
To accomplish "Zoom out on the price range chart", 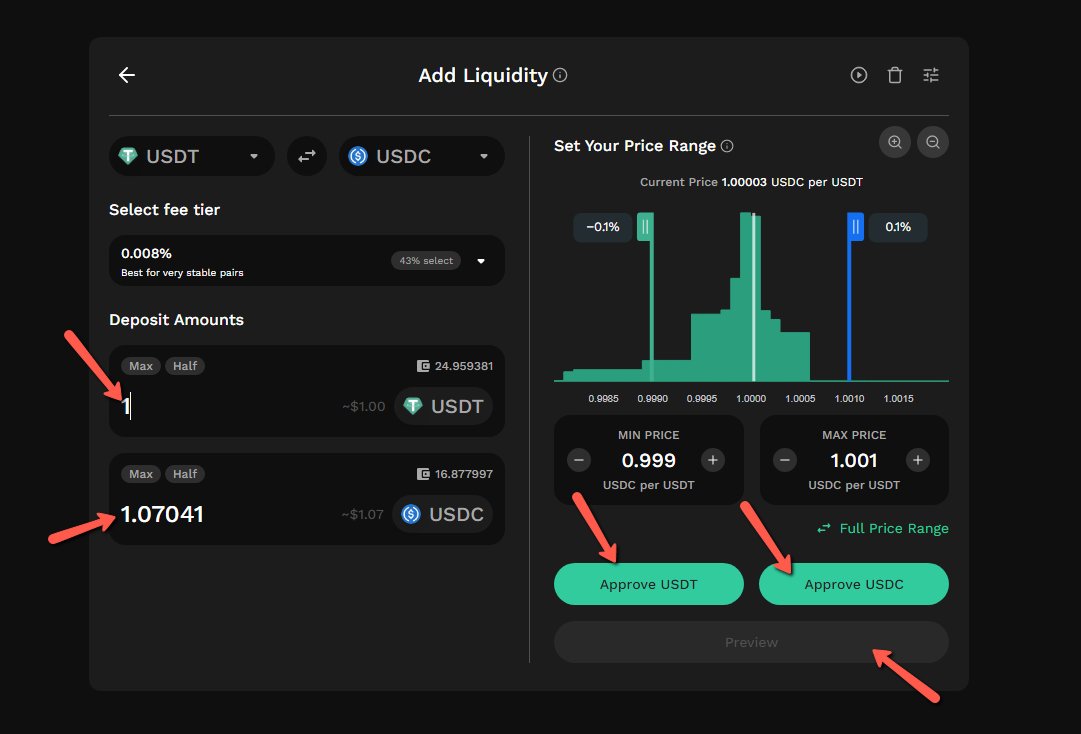I will point(933,142).
